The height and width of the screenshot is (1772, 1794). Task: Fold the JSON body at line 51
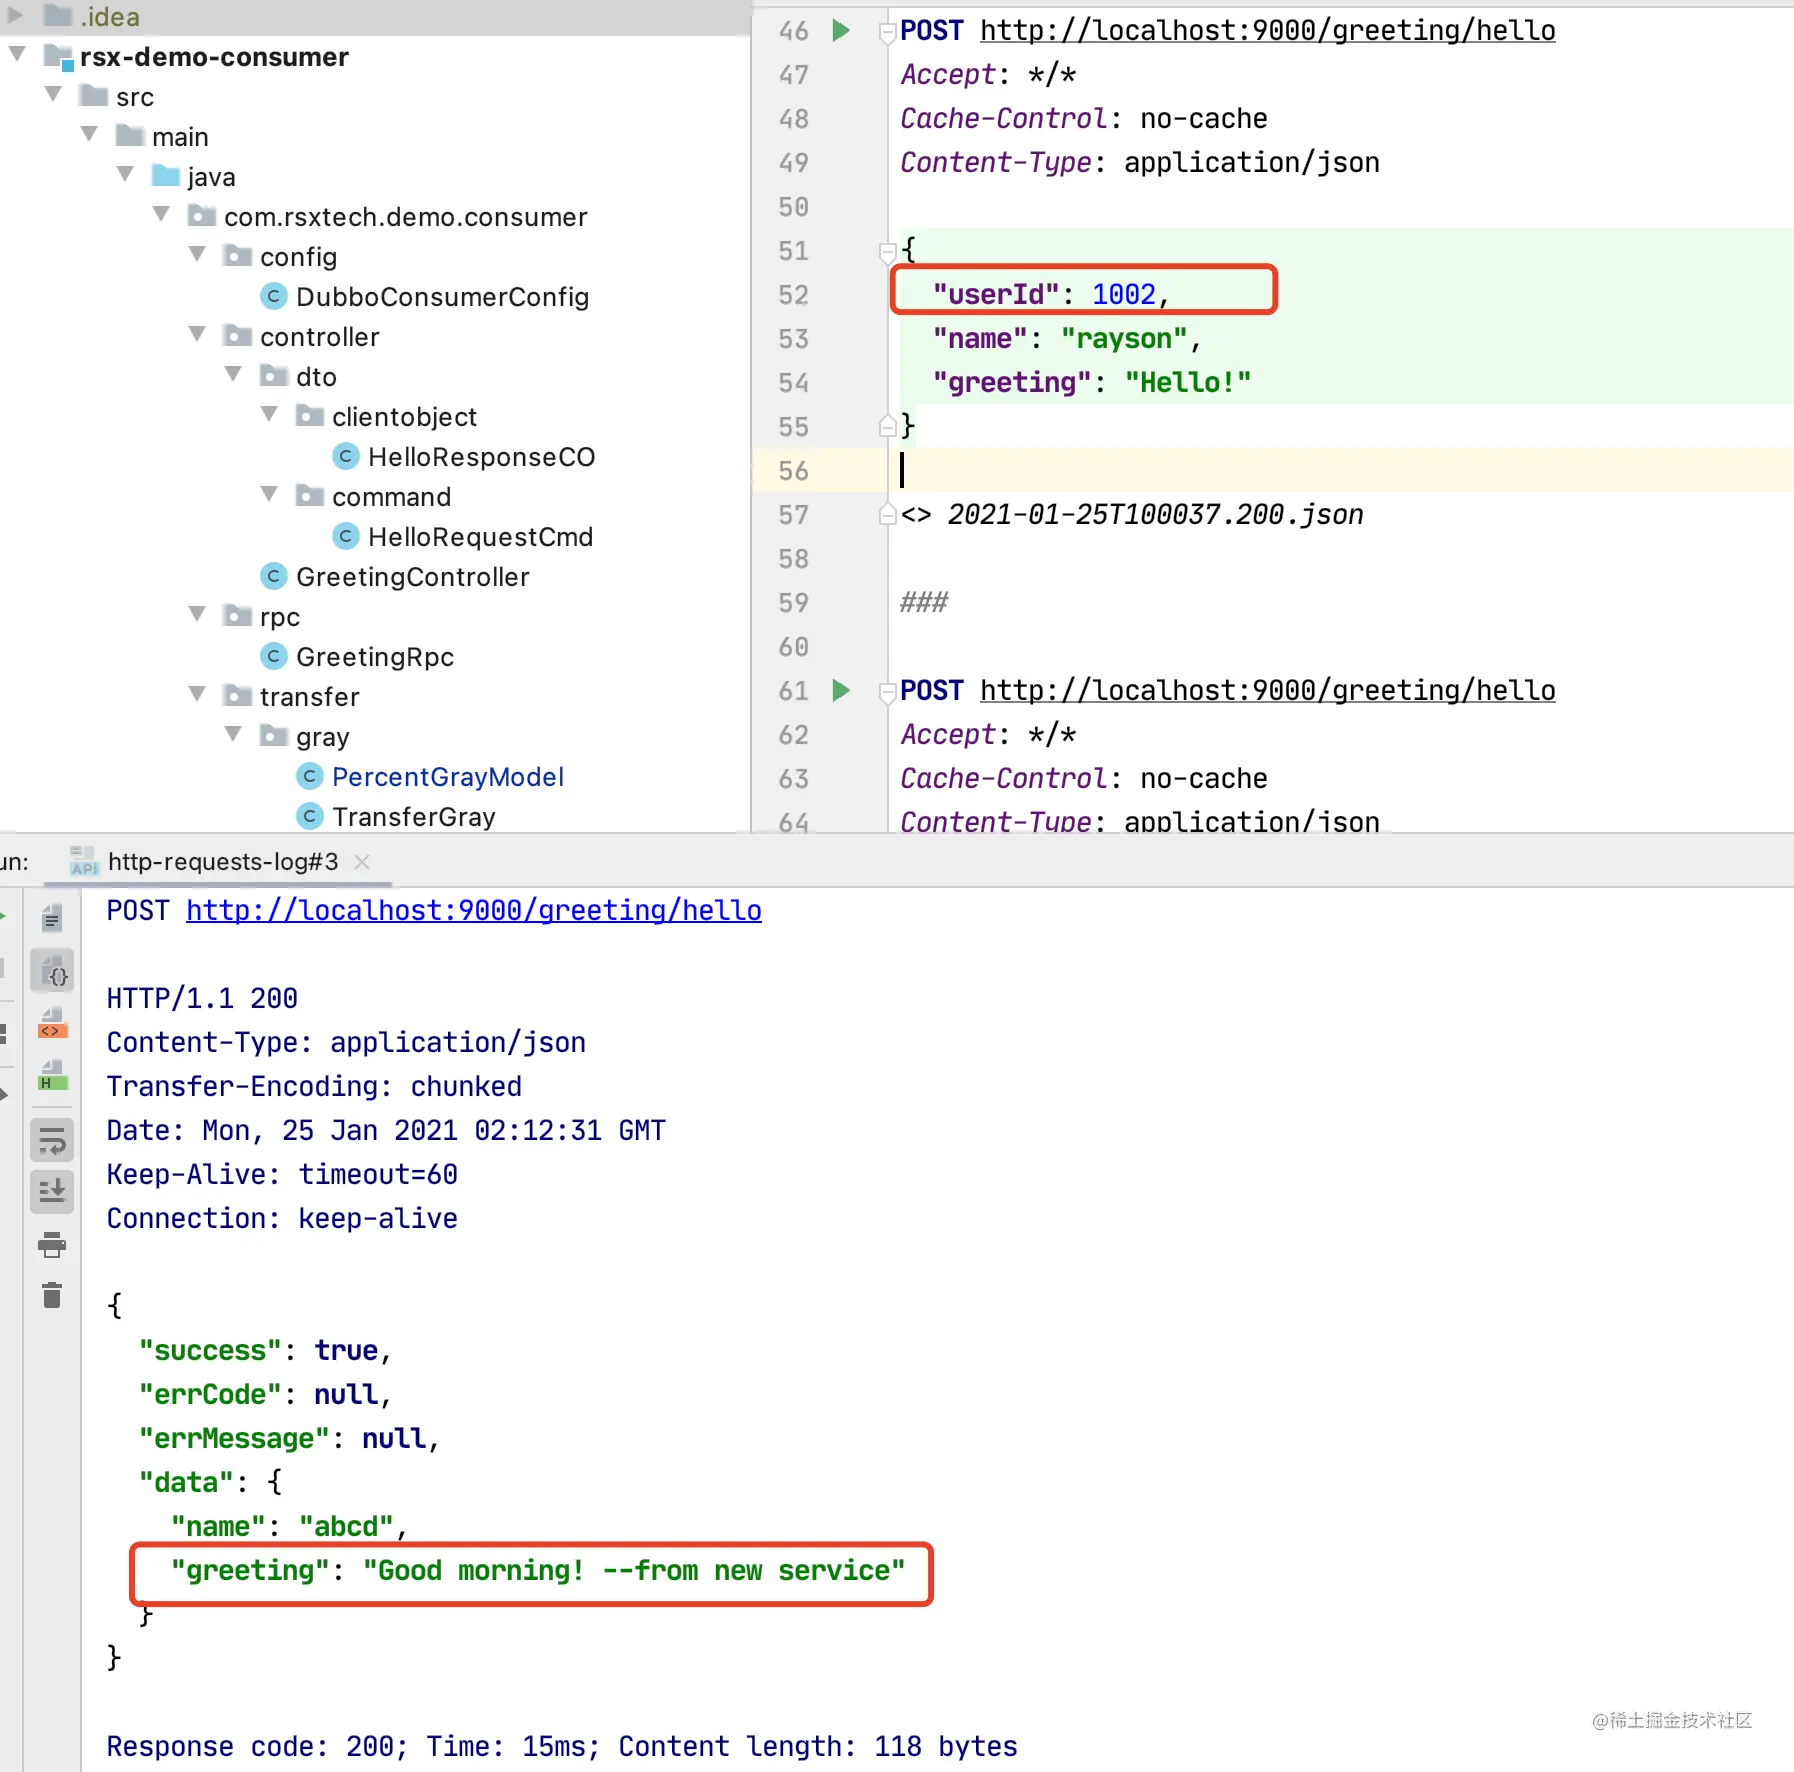pos(887,250)
